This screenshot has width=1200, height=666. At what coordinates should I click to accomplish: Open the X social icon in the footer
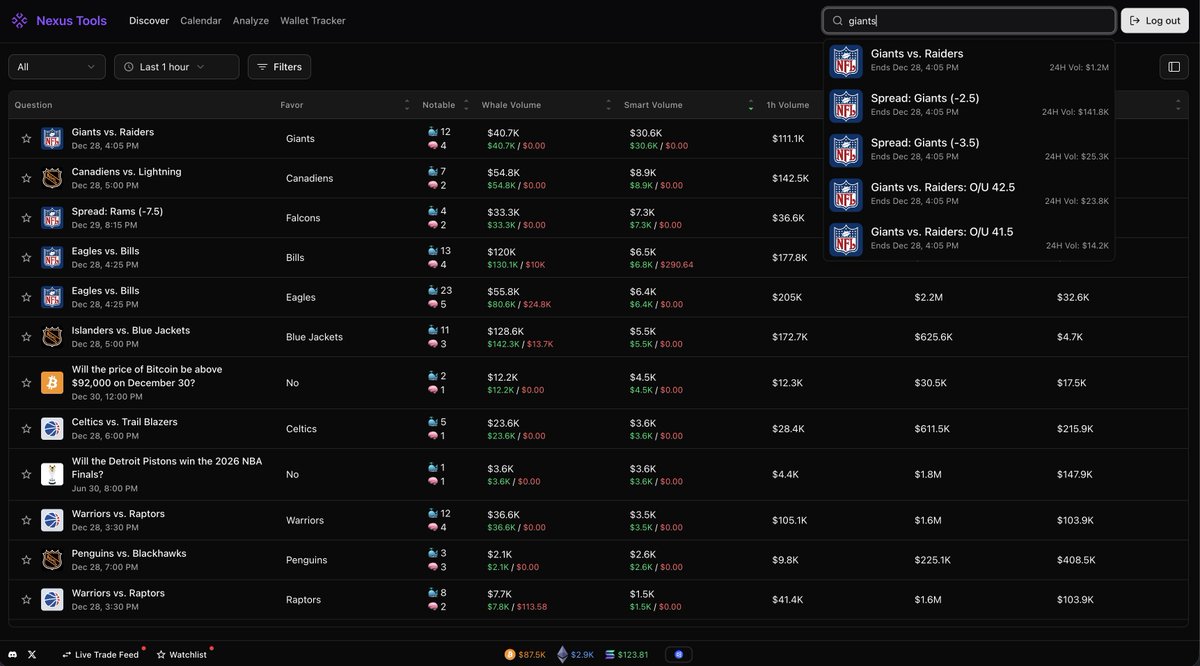[32, 654]
